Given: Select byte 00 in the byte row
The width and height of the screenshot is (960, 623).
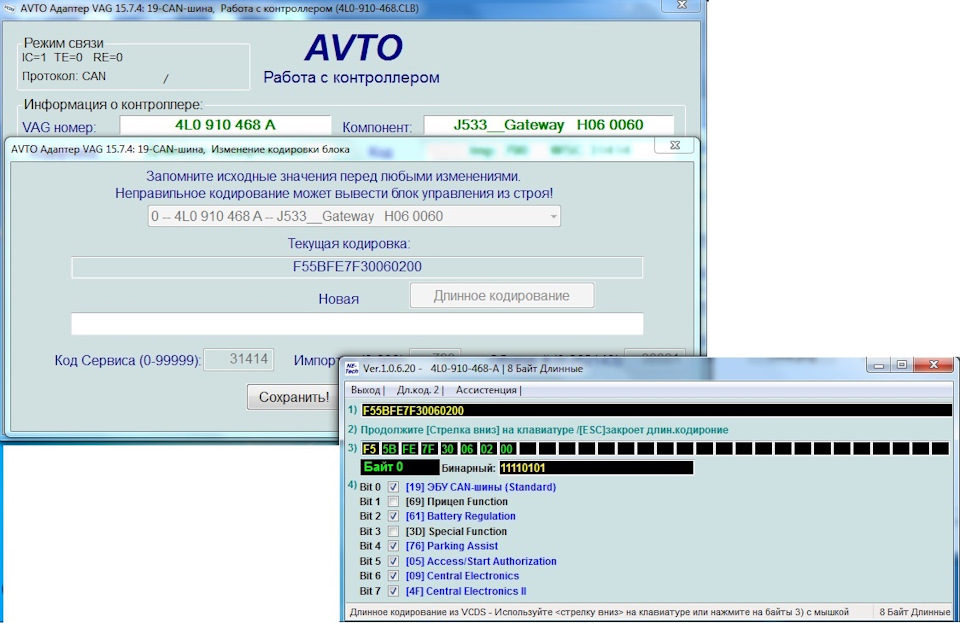Looking at the screenshot, I should coord(506,449).
